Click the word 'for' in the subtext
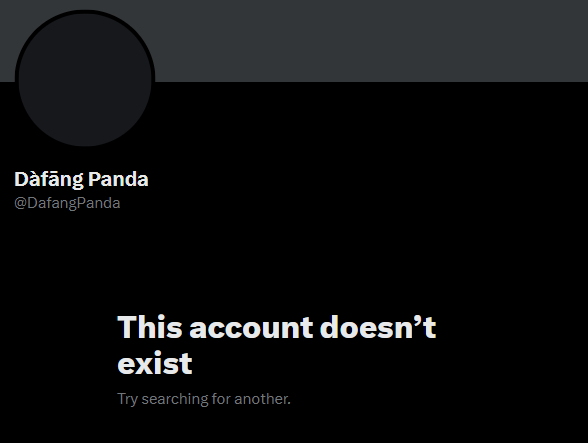 pyautogui.click(x=221, y=399)
